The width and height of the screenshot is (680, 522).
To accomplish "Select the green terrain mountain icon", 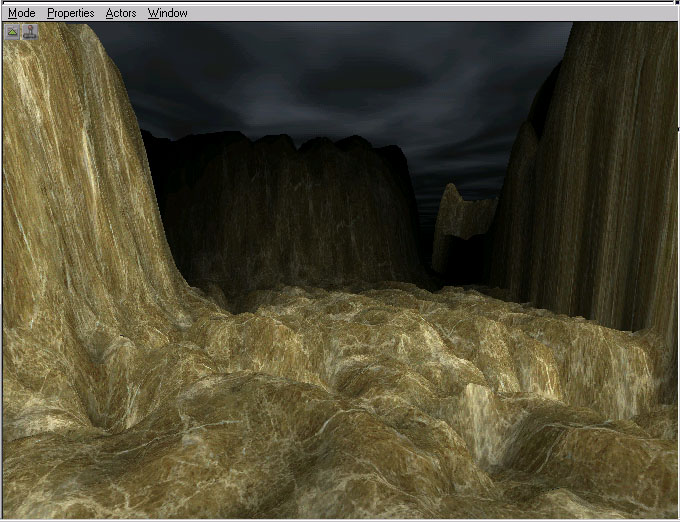I will (x=13, y=32).
